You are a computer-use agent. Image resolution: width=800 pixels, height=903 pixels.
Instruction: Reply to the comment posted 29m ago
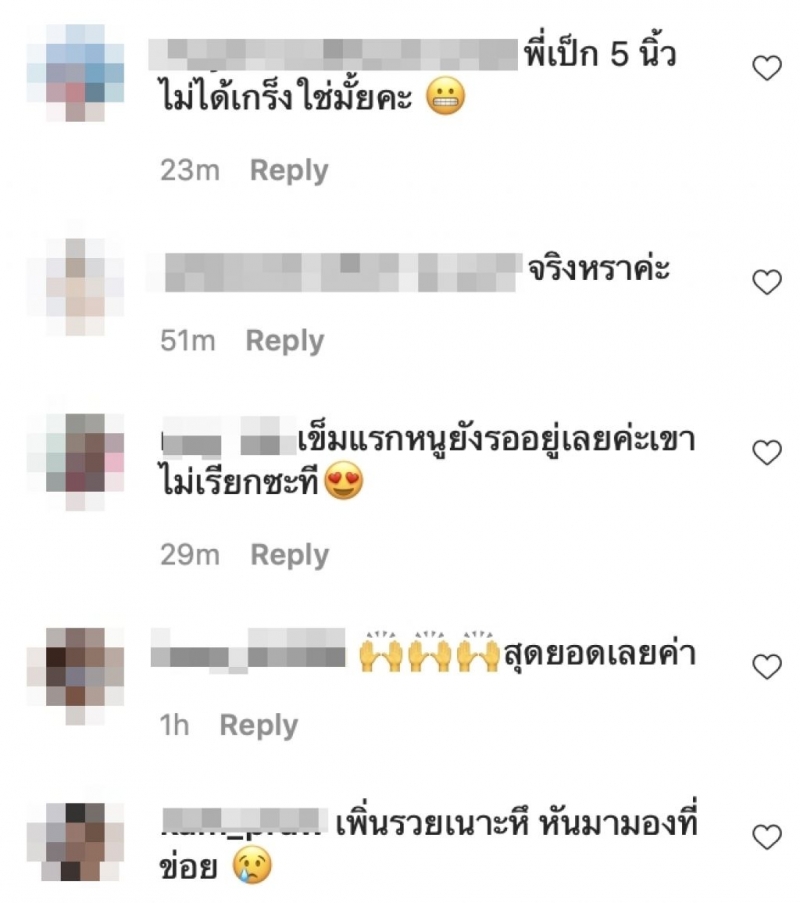click(x=290, y=556)
